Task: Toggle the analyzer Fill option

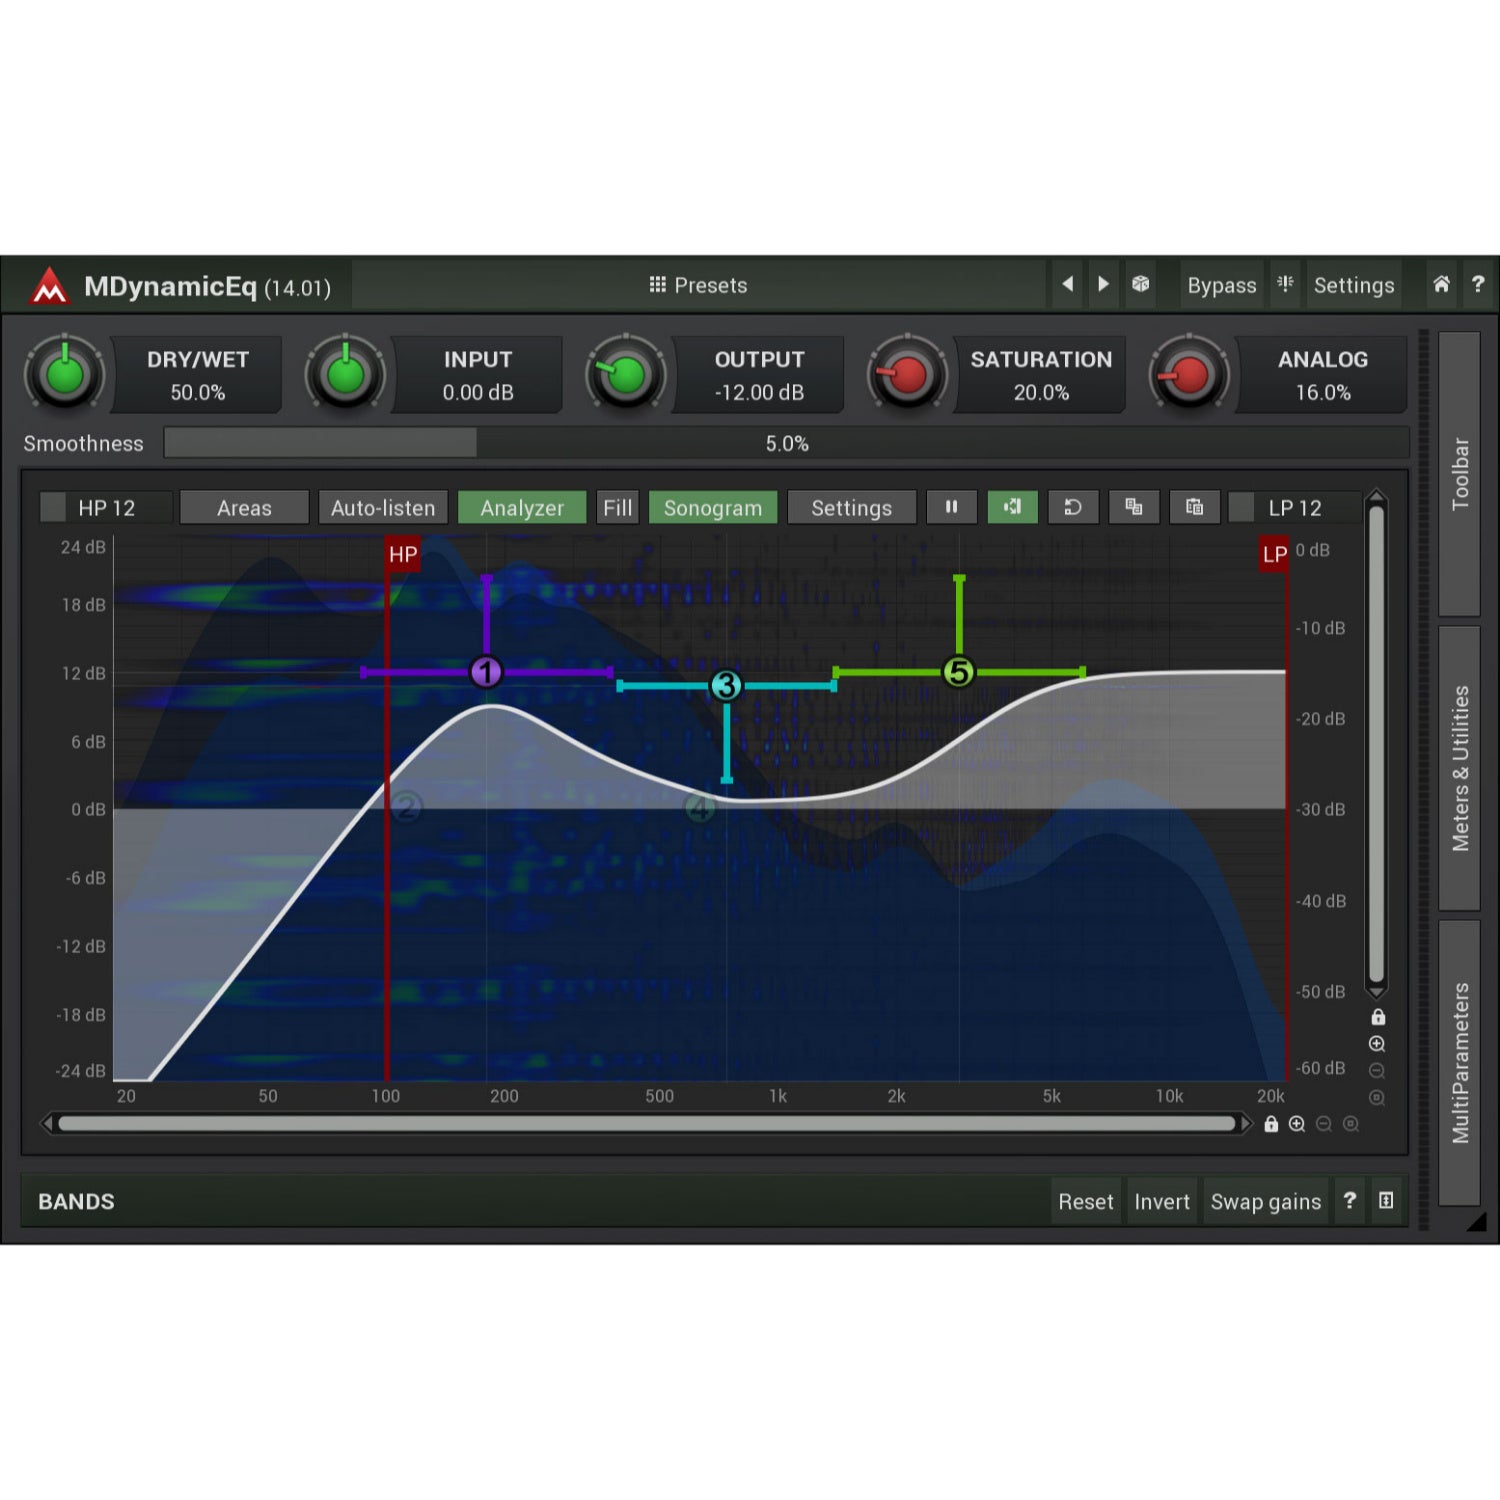Action: click(x=617, y=507)
